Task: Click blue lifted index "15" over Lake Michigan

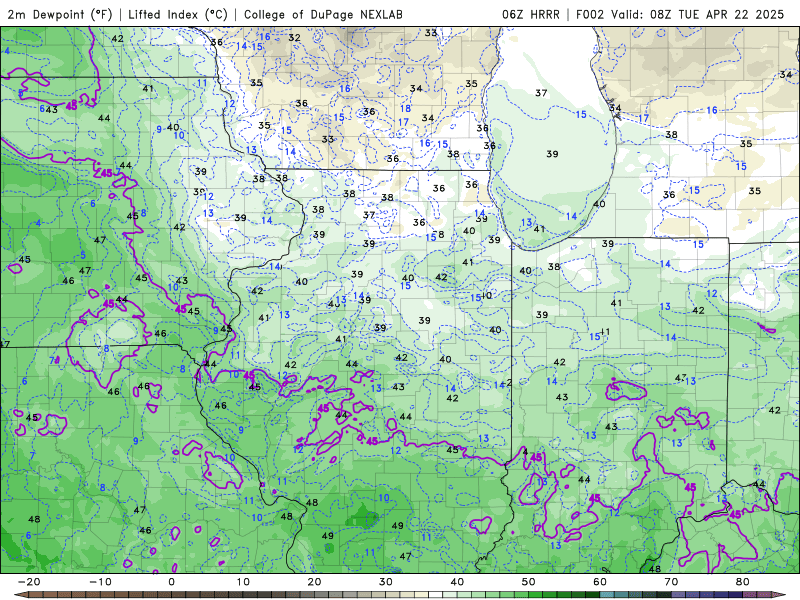Action: [x=581, y=114]
